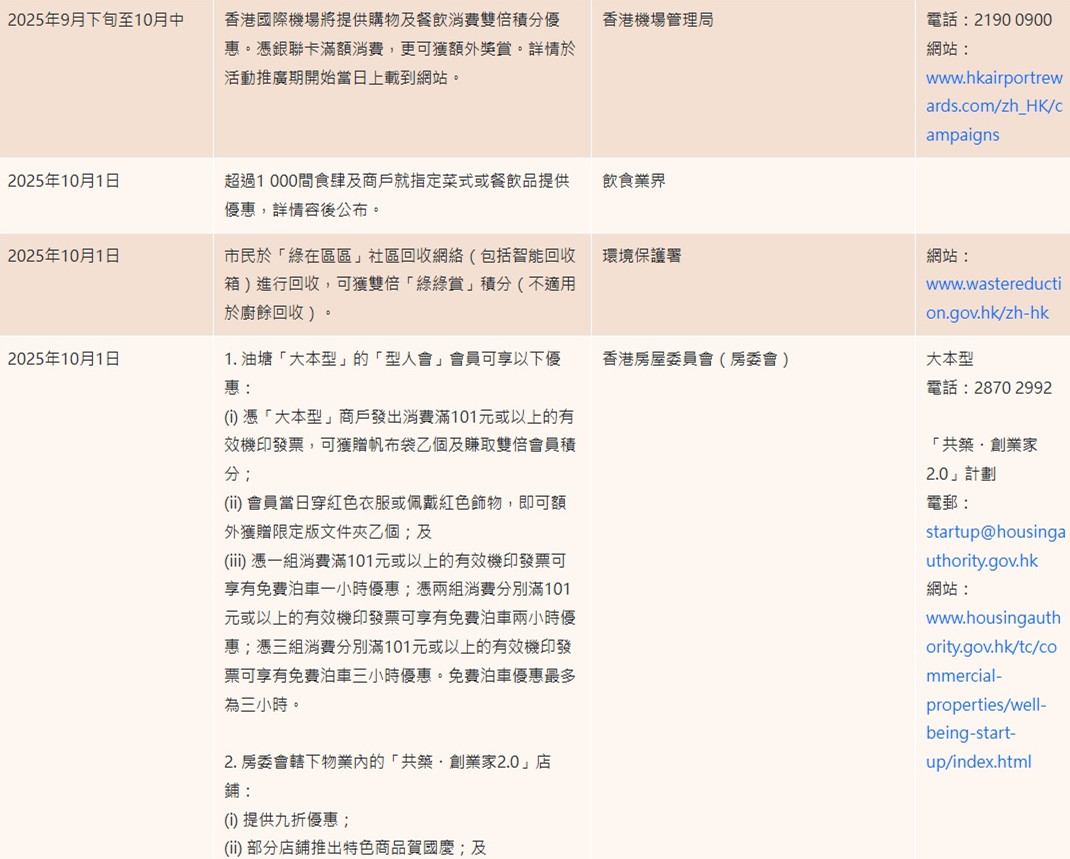Open the housingauthority.gov.hk well-being-start-up link
1070x859 pixels.
click(x=992, y=690)
